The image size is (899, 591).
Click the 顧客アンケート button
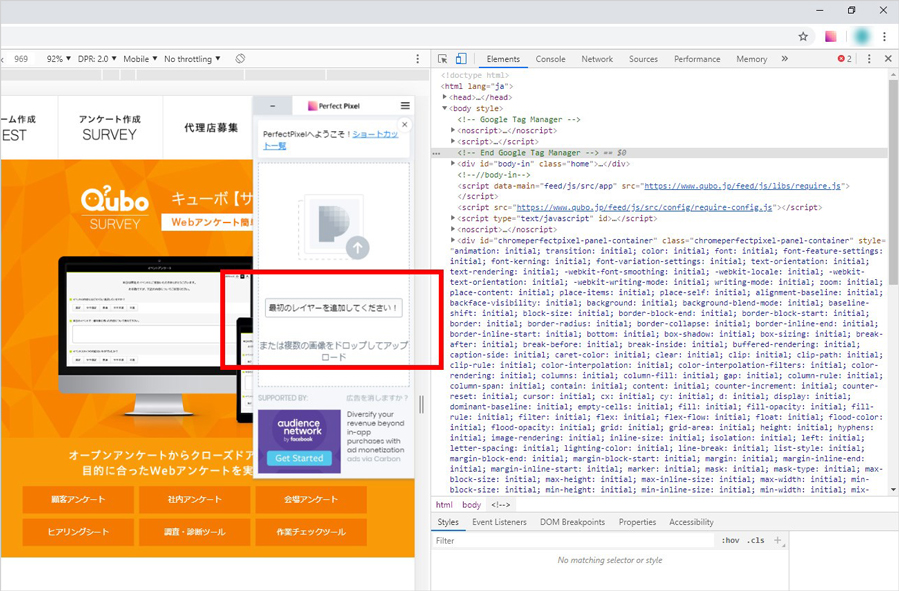click(x=78, y=500)
